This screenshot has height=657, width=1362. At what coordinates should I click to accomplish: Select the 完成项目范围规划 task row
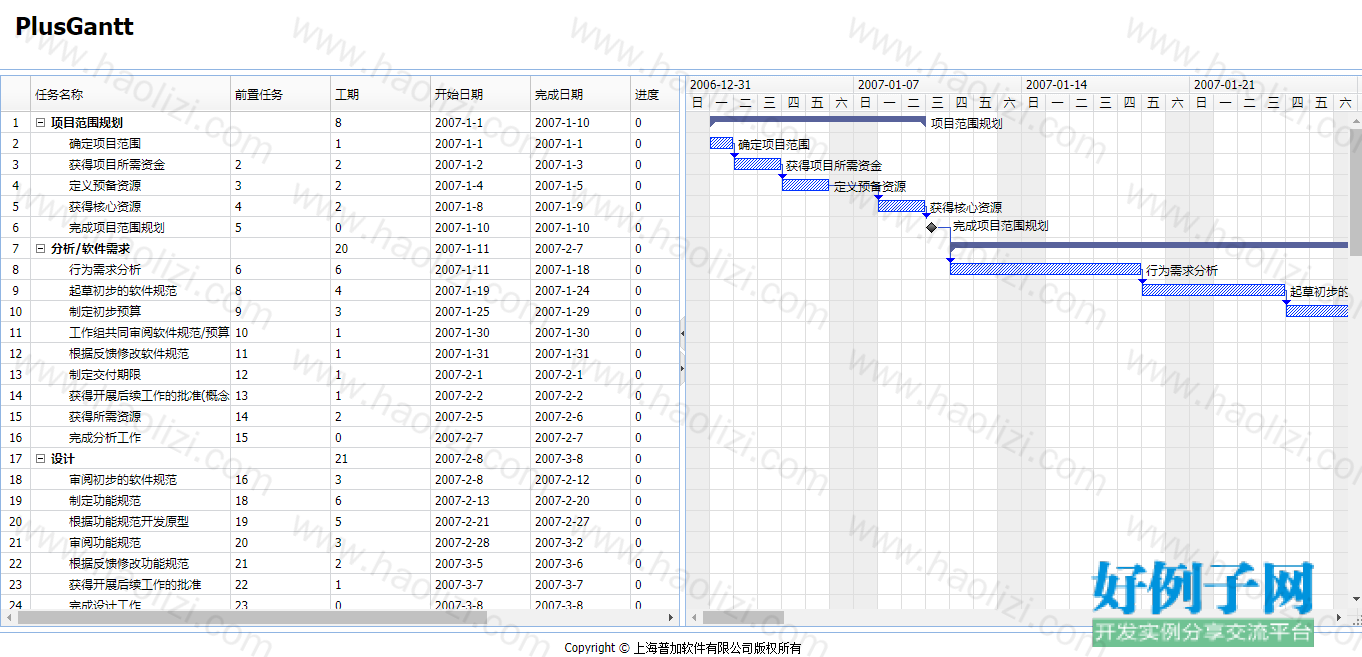click(x=340, y=227)
